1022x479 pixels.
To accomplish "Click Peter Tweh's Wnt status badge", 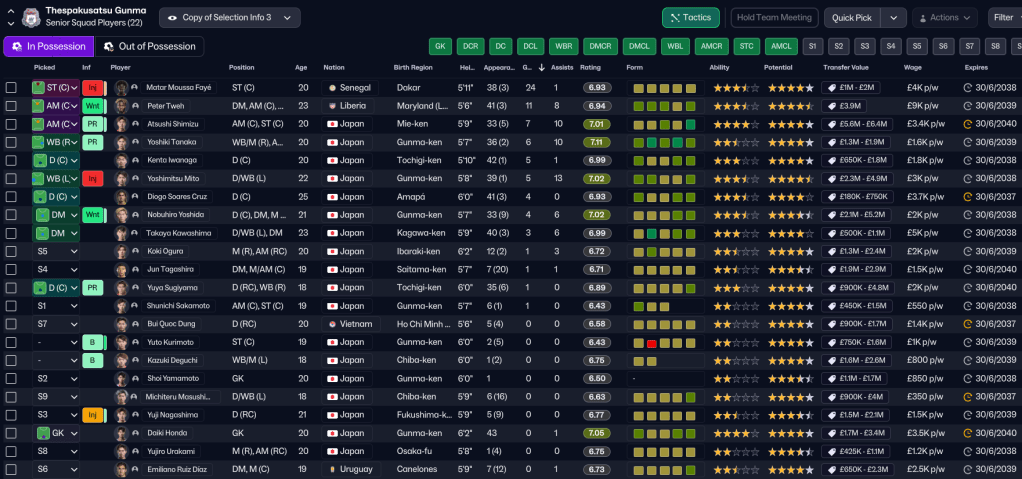I will click(92, 106).
